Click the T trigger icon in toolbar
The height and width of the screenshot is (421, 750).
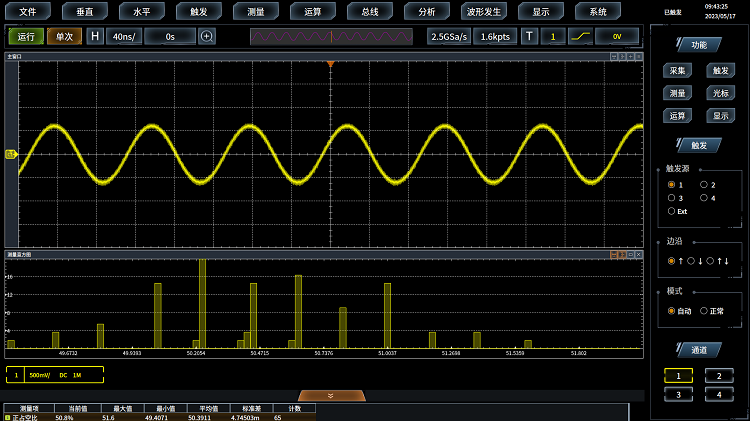pos(530,36)
